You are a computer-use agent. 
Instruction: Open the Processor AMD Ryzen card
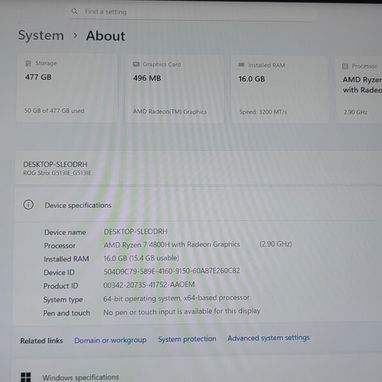359,90
